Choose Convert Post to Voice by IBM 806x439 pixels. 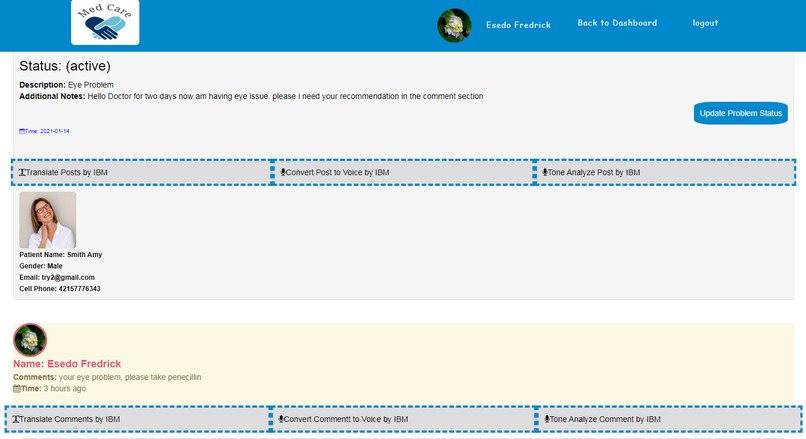[x=403, y=172]
